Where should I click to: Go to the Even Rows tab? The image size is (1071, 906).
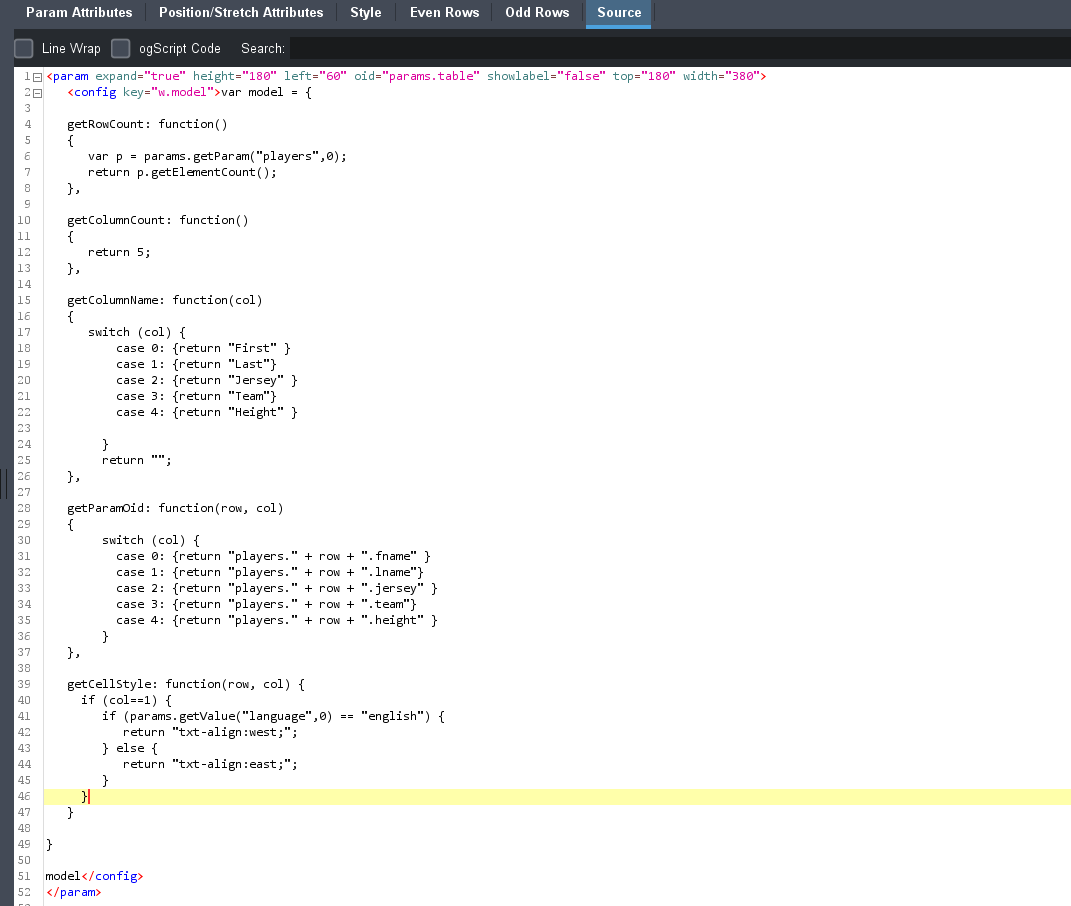pyautogui.click(x=444, y=13)
